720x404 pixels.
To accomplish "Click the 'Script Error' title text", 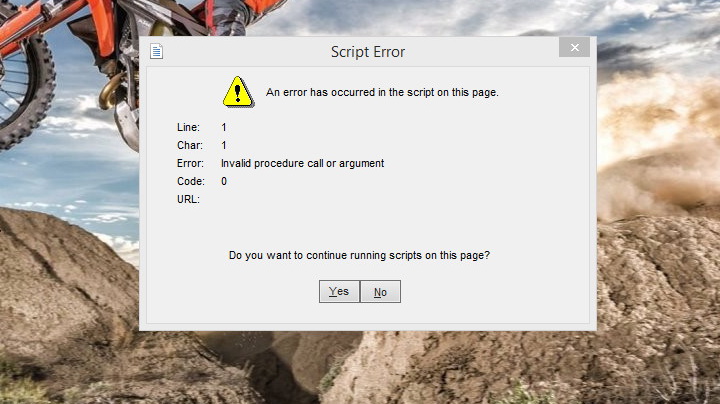I will tap(368, 52).
